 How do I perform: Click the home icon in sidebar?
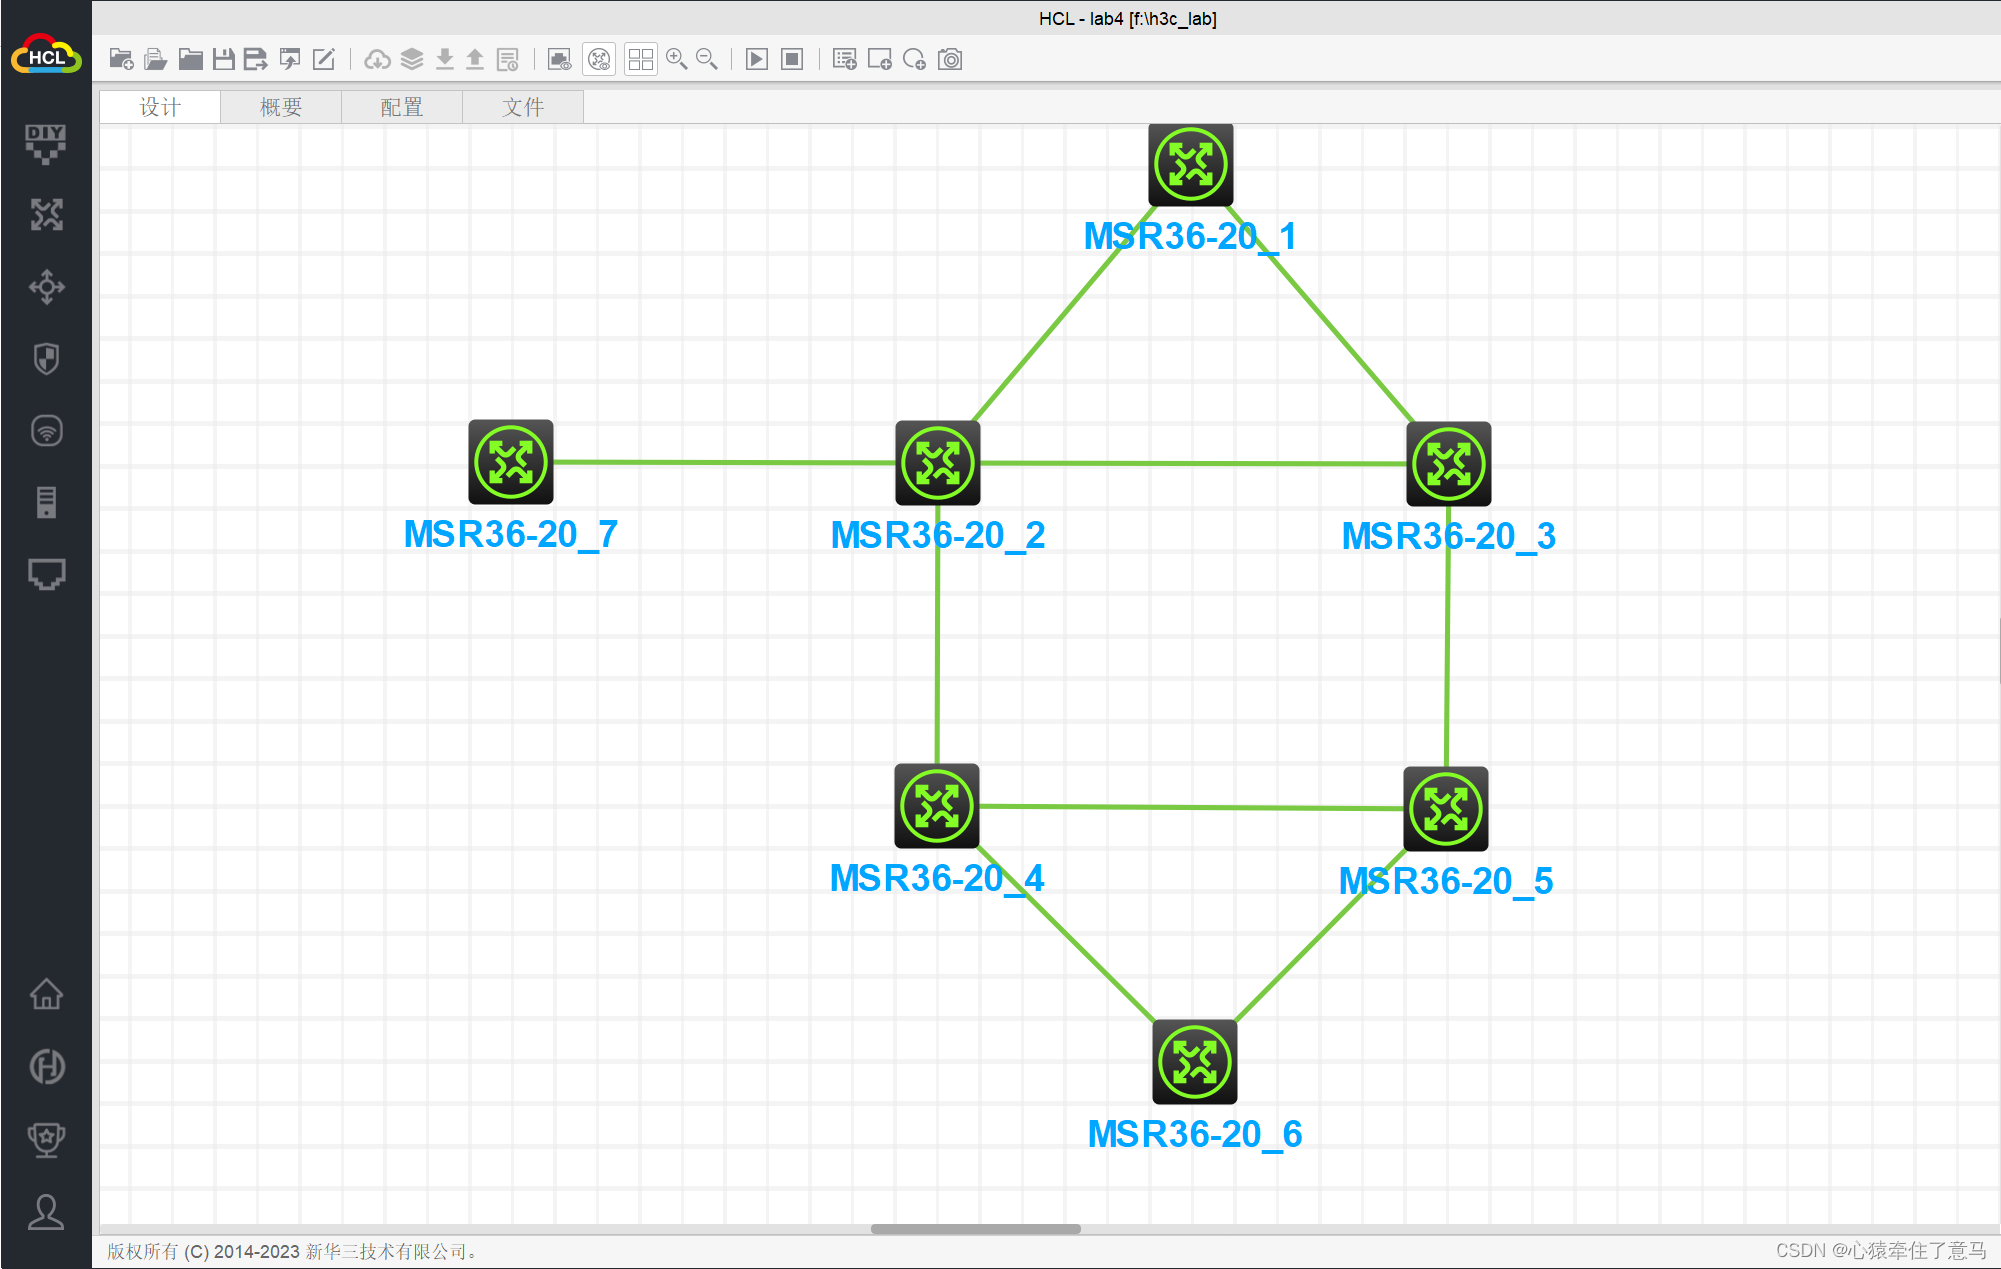tap(46, 994)
